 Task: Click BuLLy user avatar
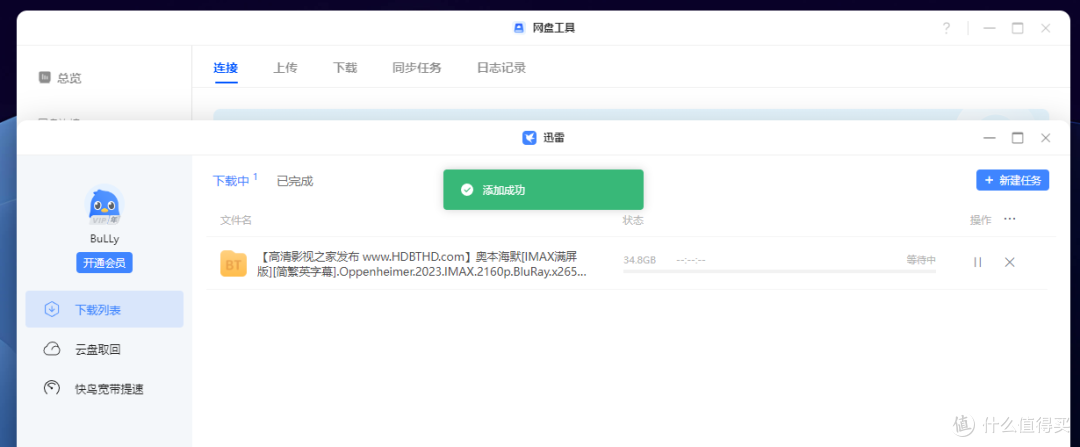click(x=104, y=206)
